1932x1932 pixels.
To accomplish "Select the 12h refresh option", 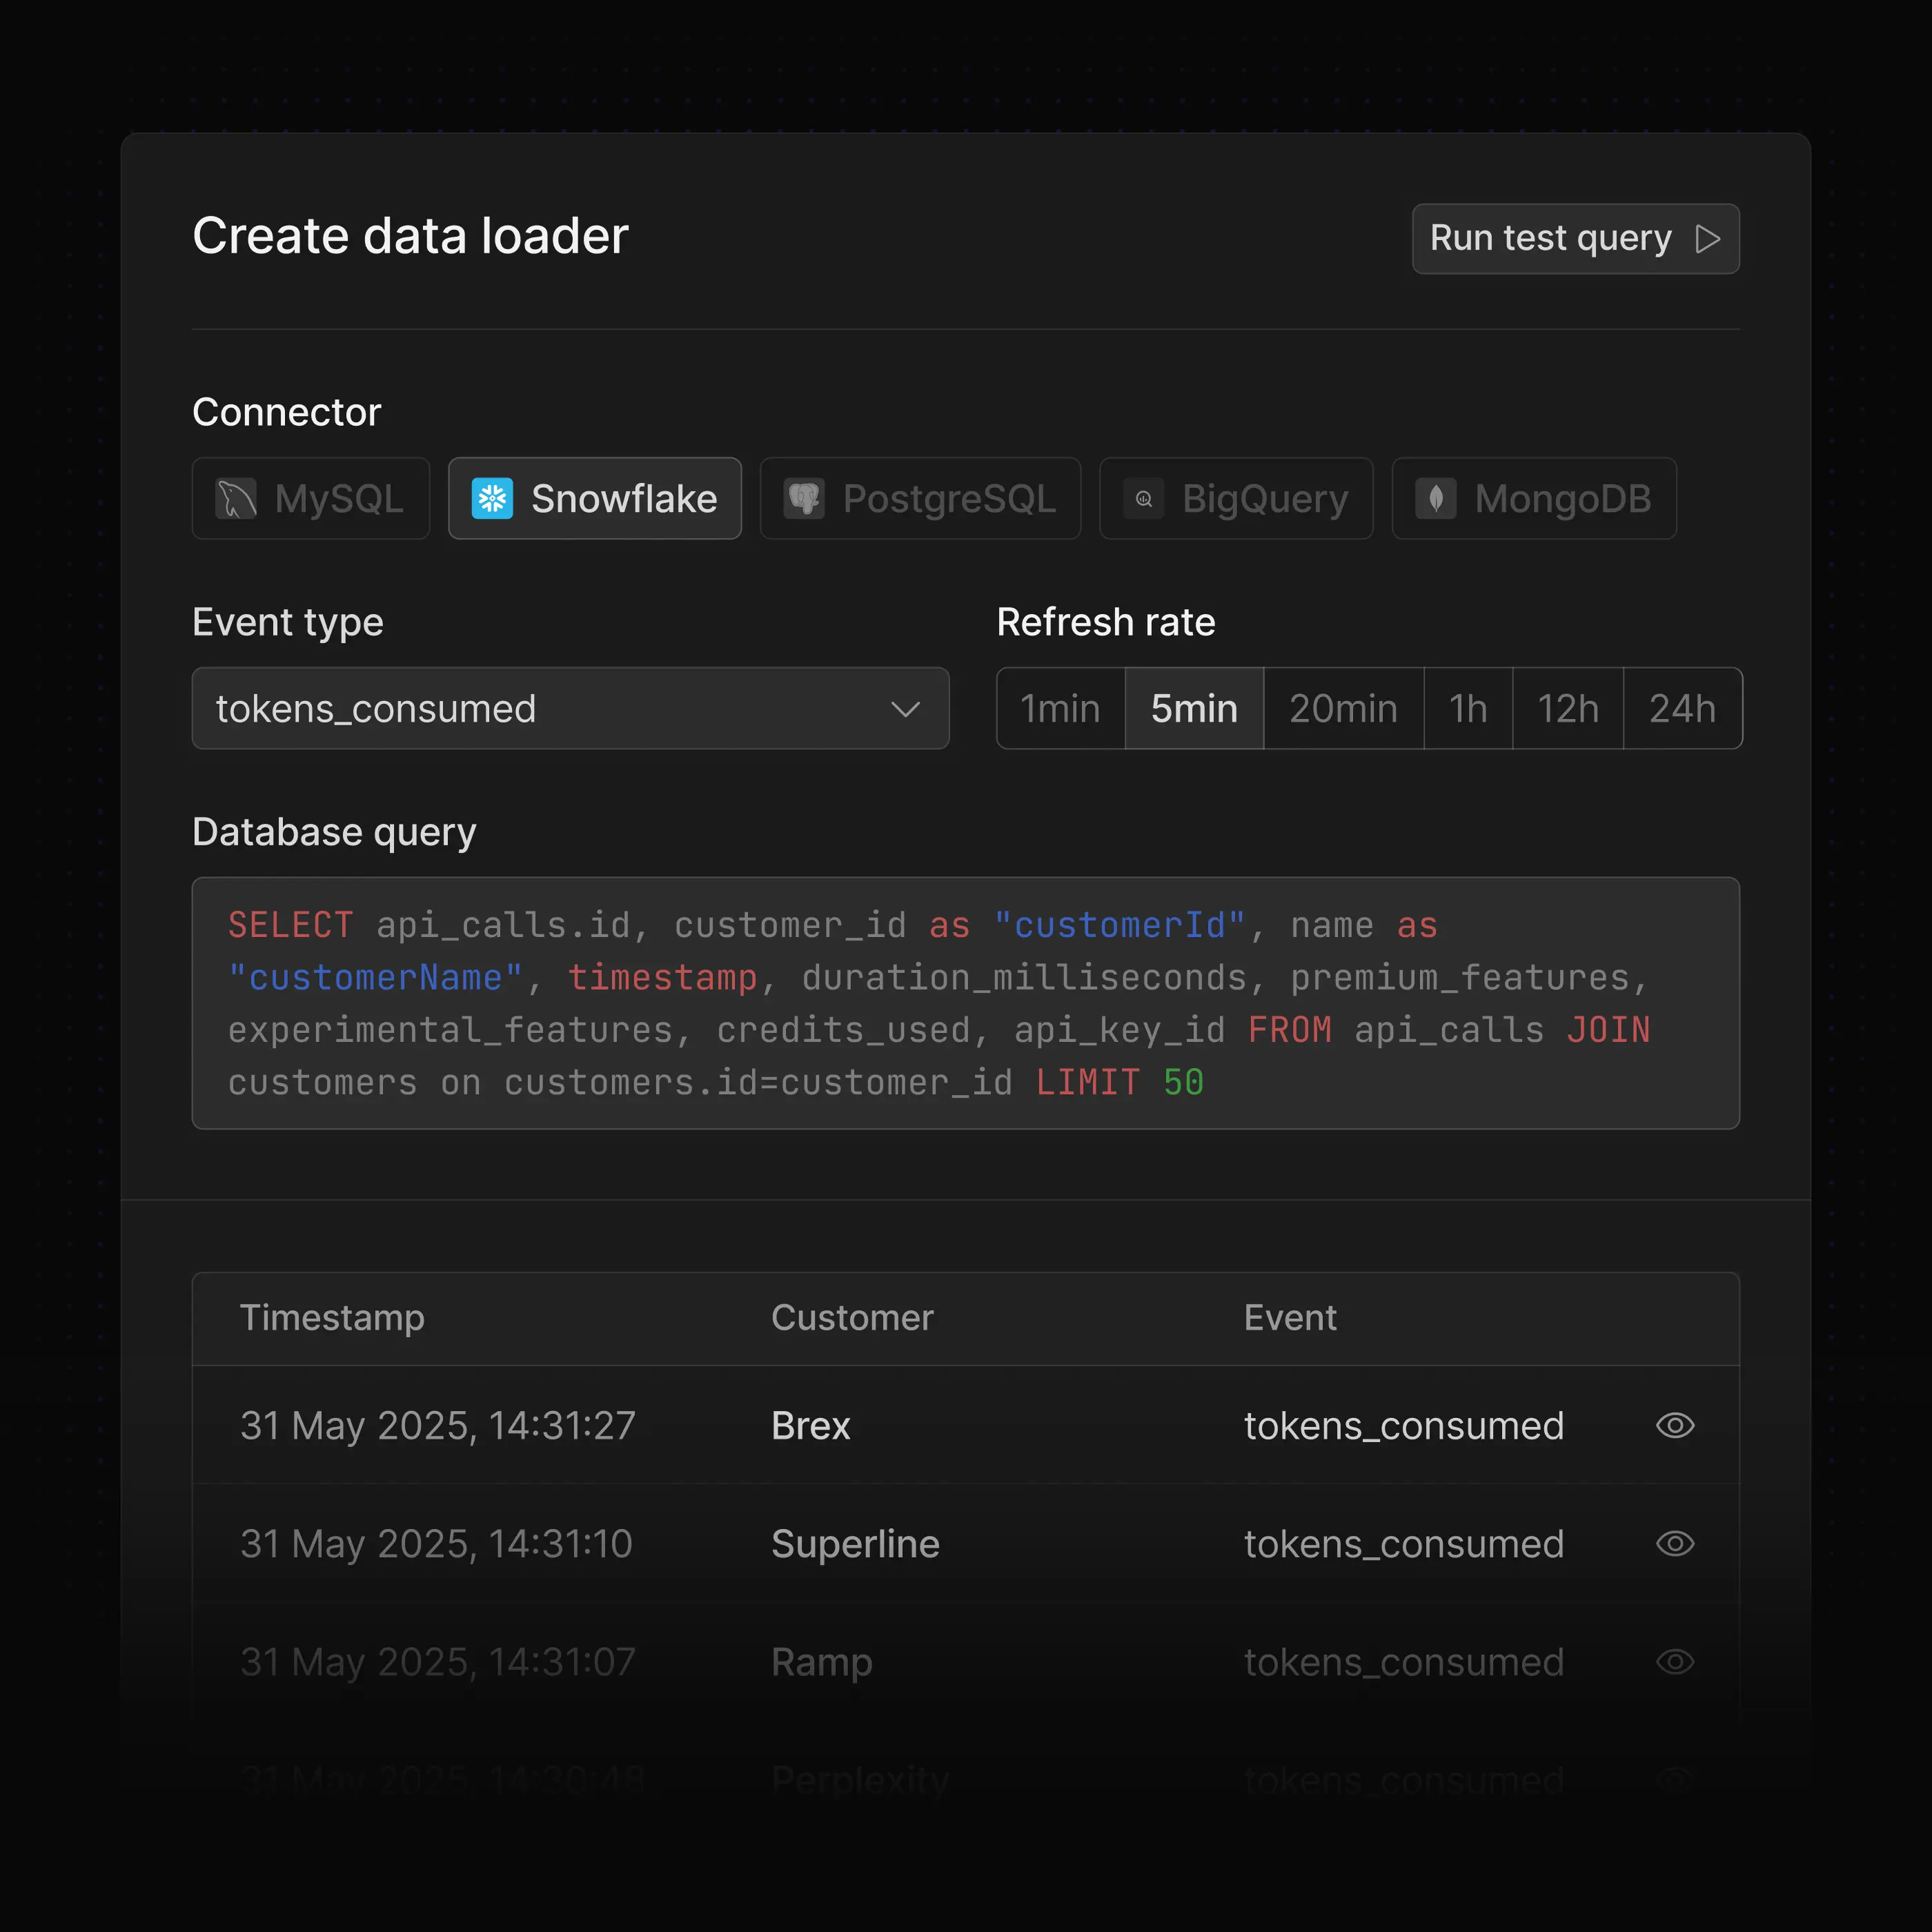I will 1567,708.
